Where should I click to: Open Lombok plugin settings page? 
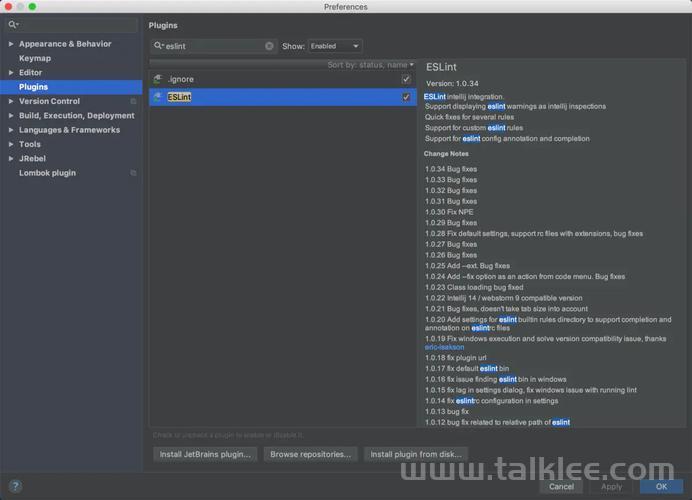coord(47,173)
